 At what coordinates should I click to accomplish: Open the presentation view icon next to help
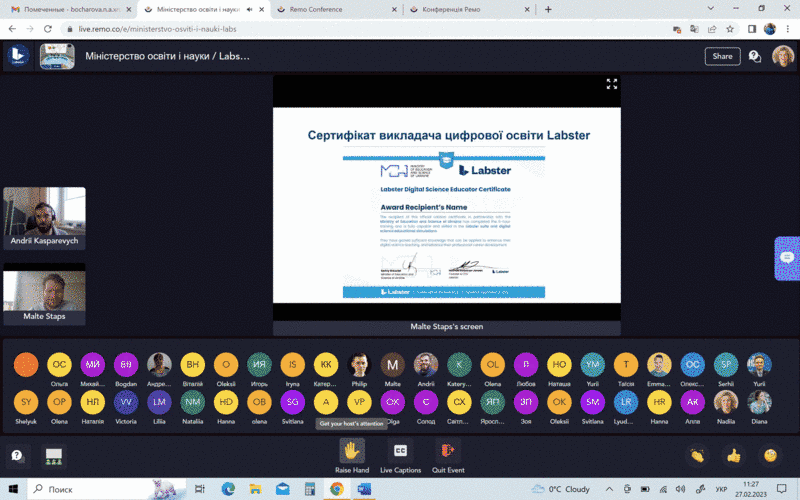coord(54,456)
